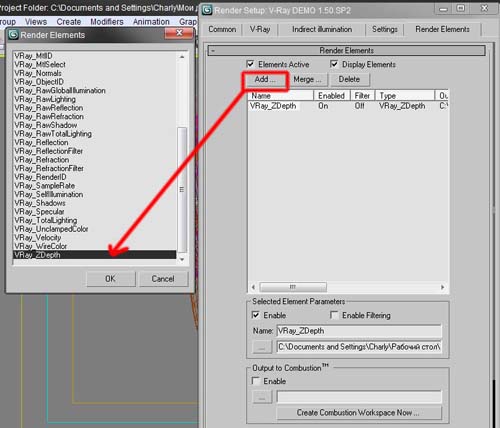
Task: Toggle the Elements Active checkbox
Action: coord(250,64)
